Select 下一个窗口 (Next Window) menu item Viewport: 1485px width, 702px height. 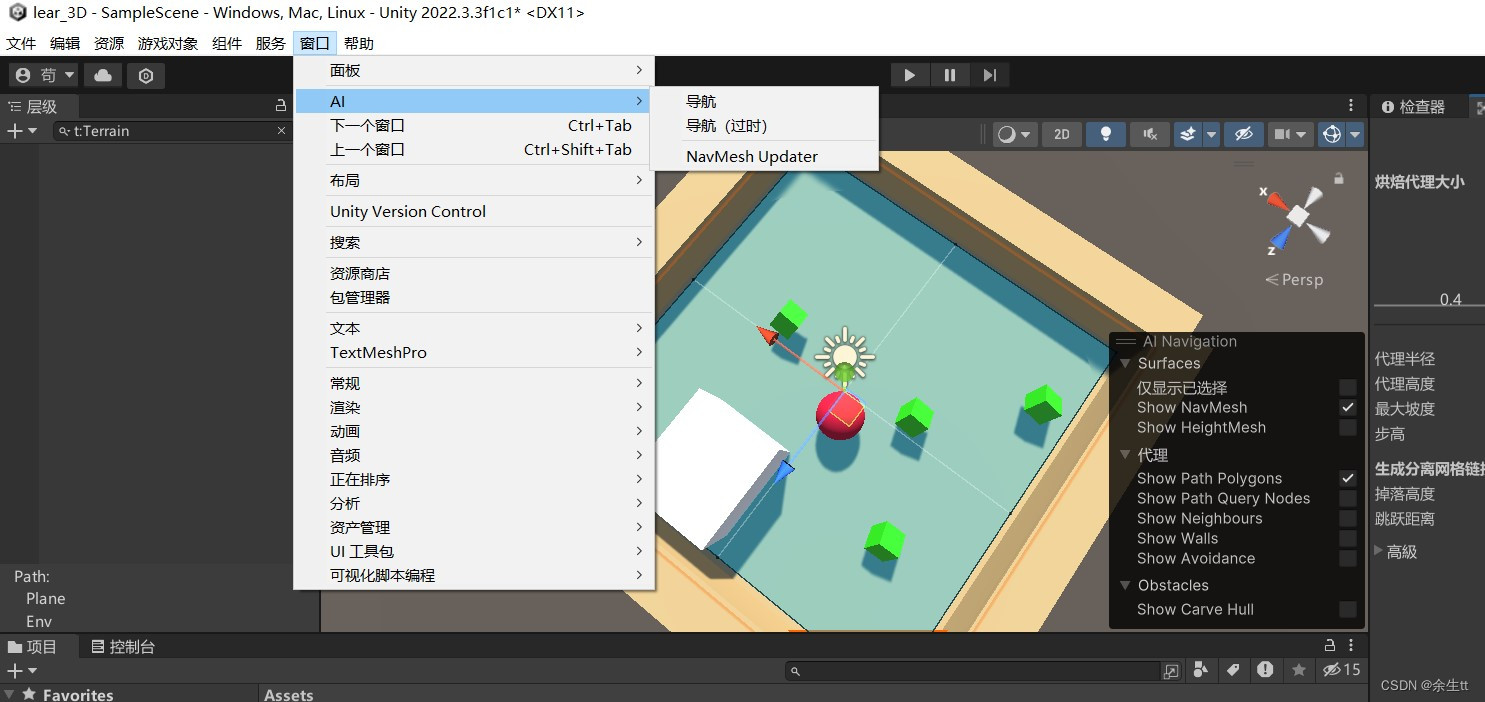click(474, 125)
